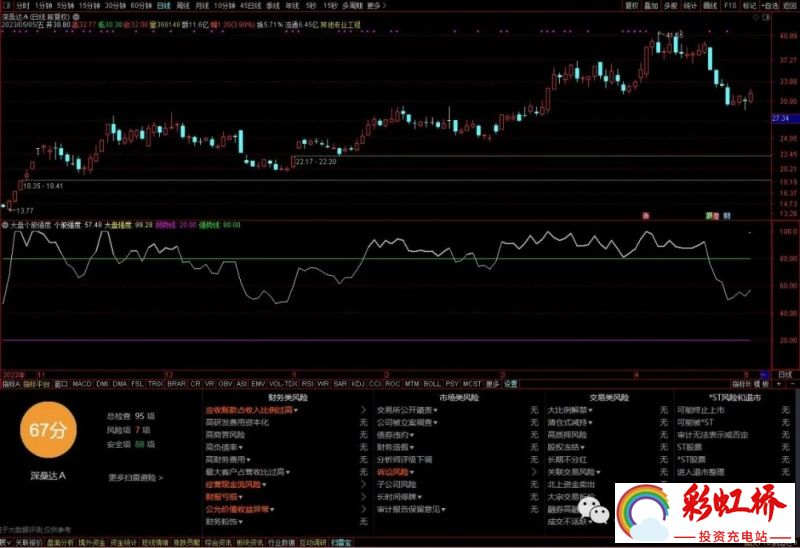Select the RSI indicator

pyautogui.click(x=308, y=384)
